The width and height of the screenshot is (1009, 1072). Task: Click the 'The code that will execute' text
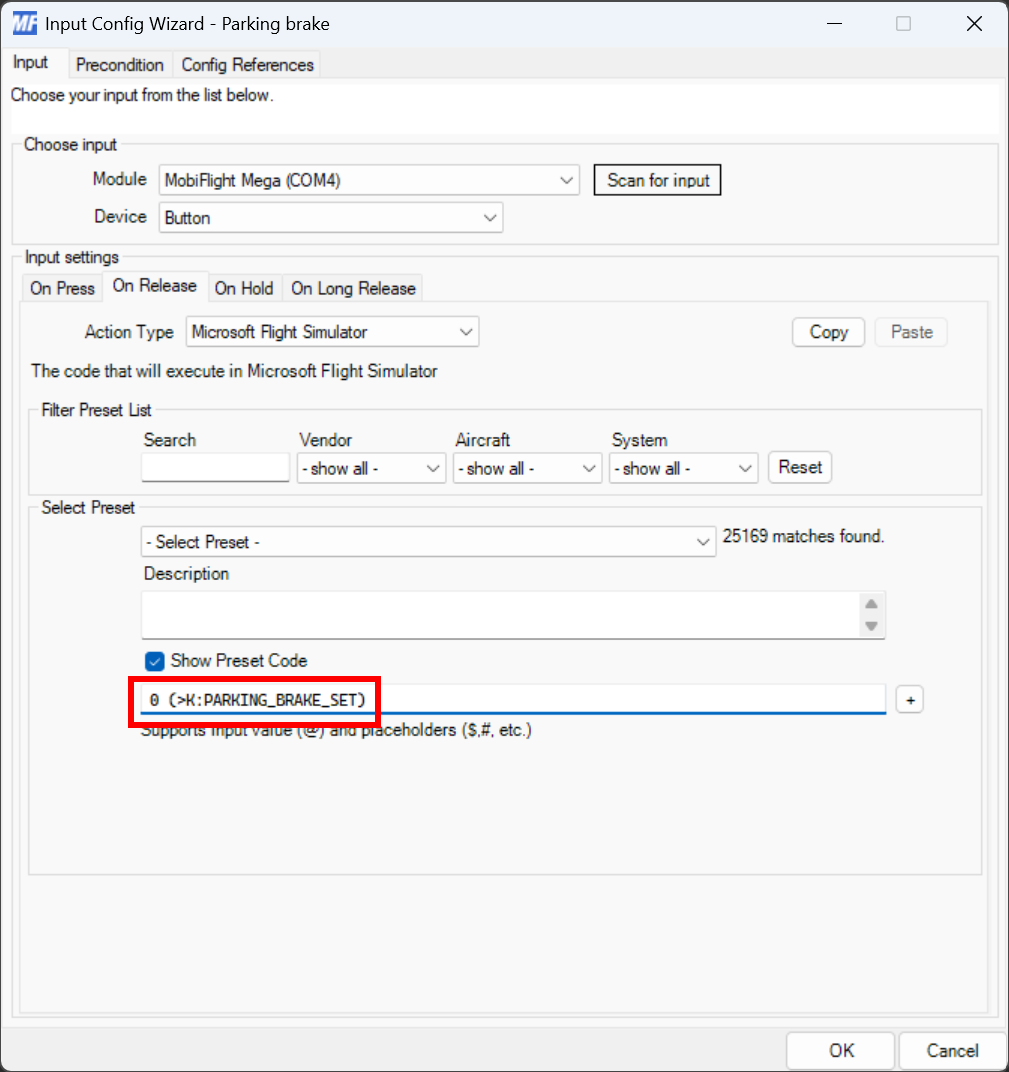[x=234, y=371]
